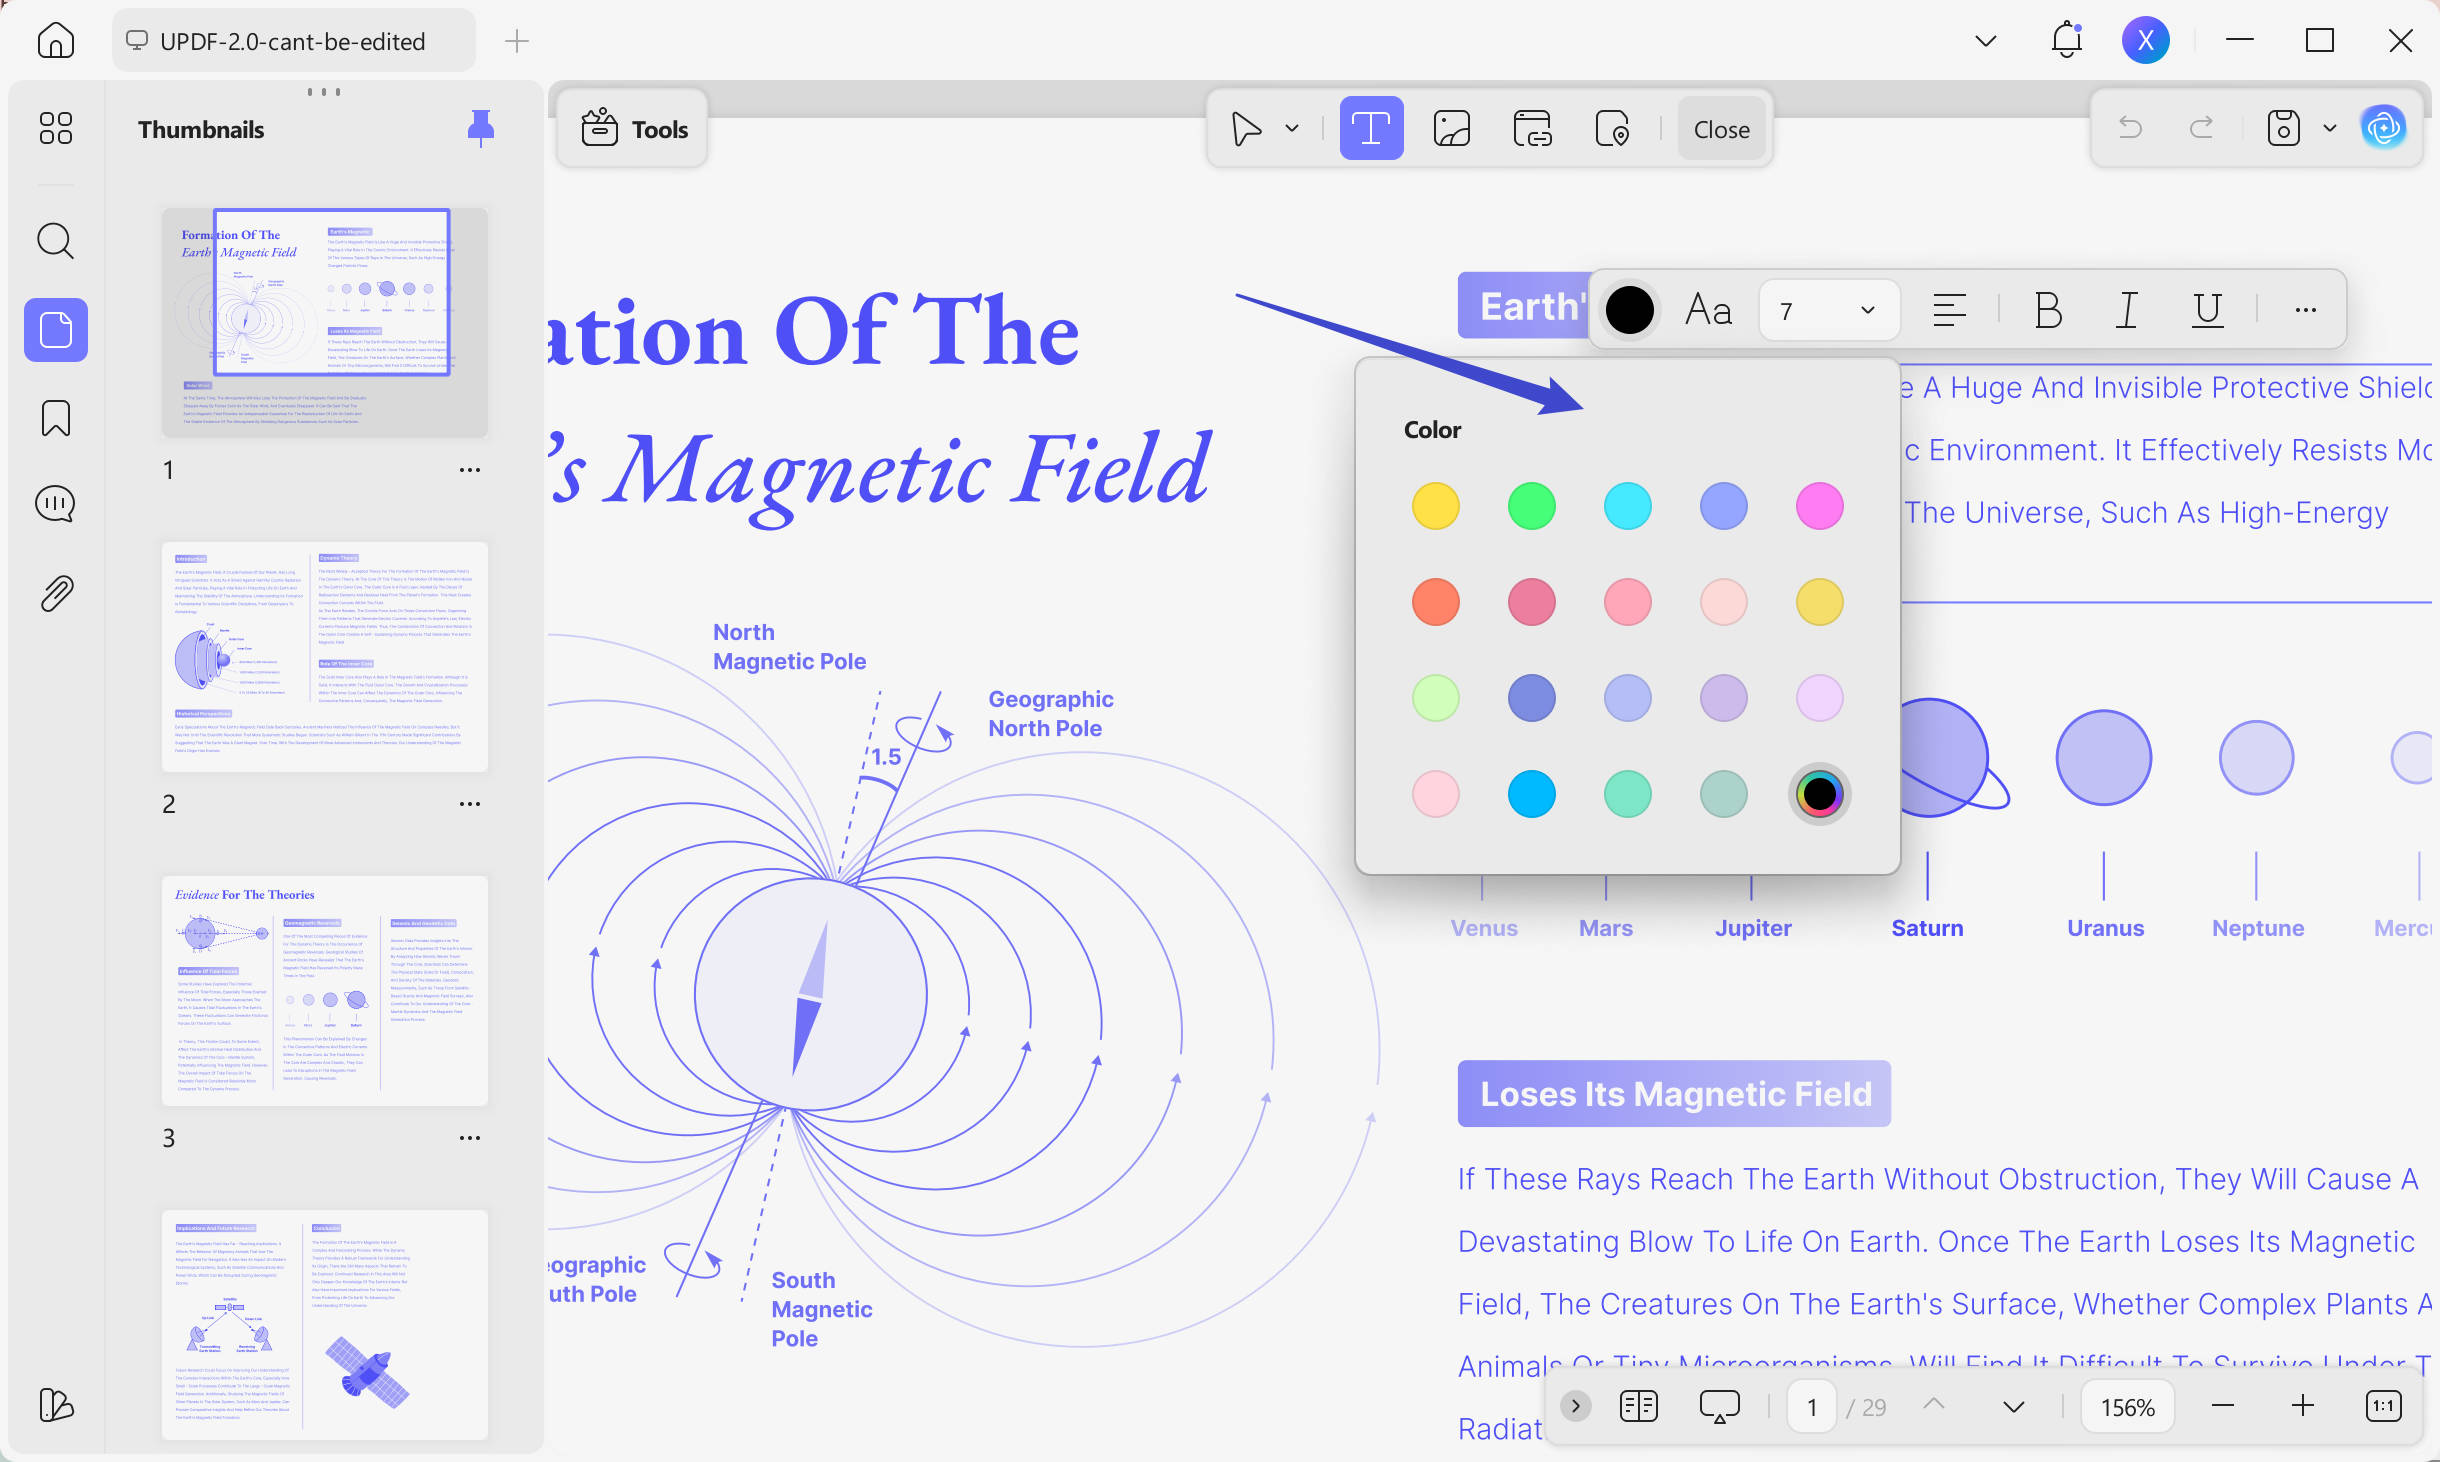2440x1462 pixels.
Task: Select the pointer selection tool
Action: click(1246, 129)
